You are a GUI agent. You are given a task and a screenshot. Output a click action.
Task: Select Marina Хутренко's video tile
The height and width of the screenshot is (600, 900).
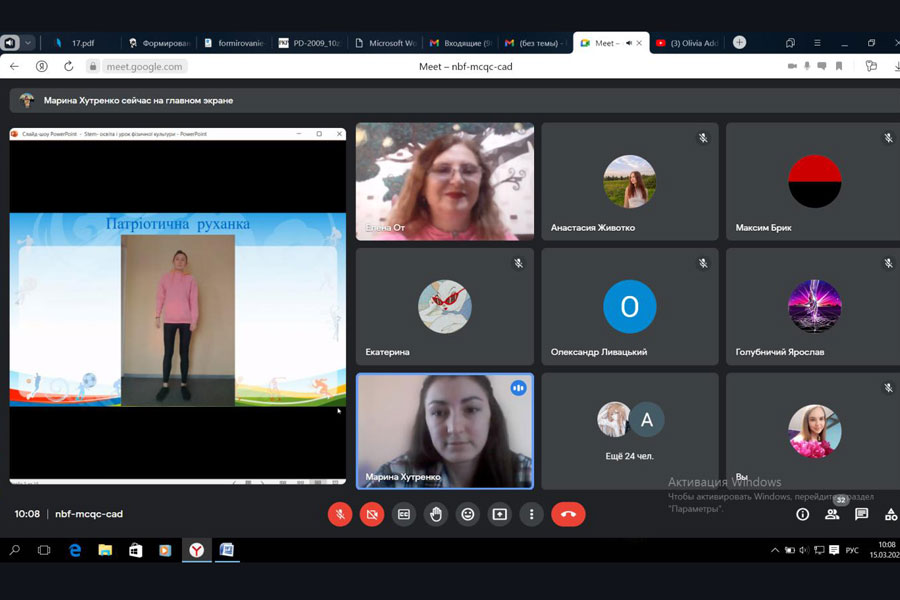[444, 430]
